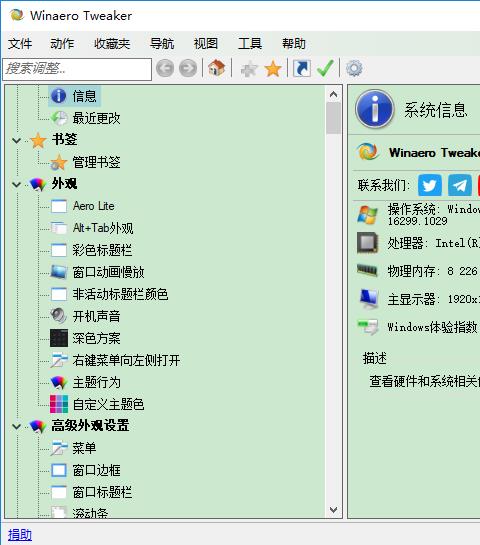The width and height of the screenshot is (480, 545).
Task: Click the Alt+Tab外观 icon
Action: point(59,228)
